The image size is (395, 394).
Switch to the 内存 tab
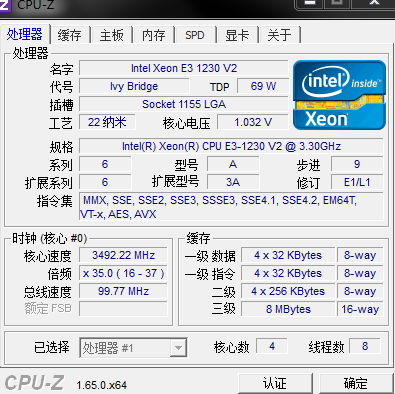point(154,35)
